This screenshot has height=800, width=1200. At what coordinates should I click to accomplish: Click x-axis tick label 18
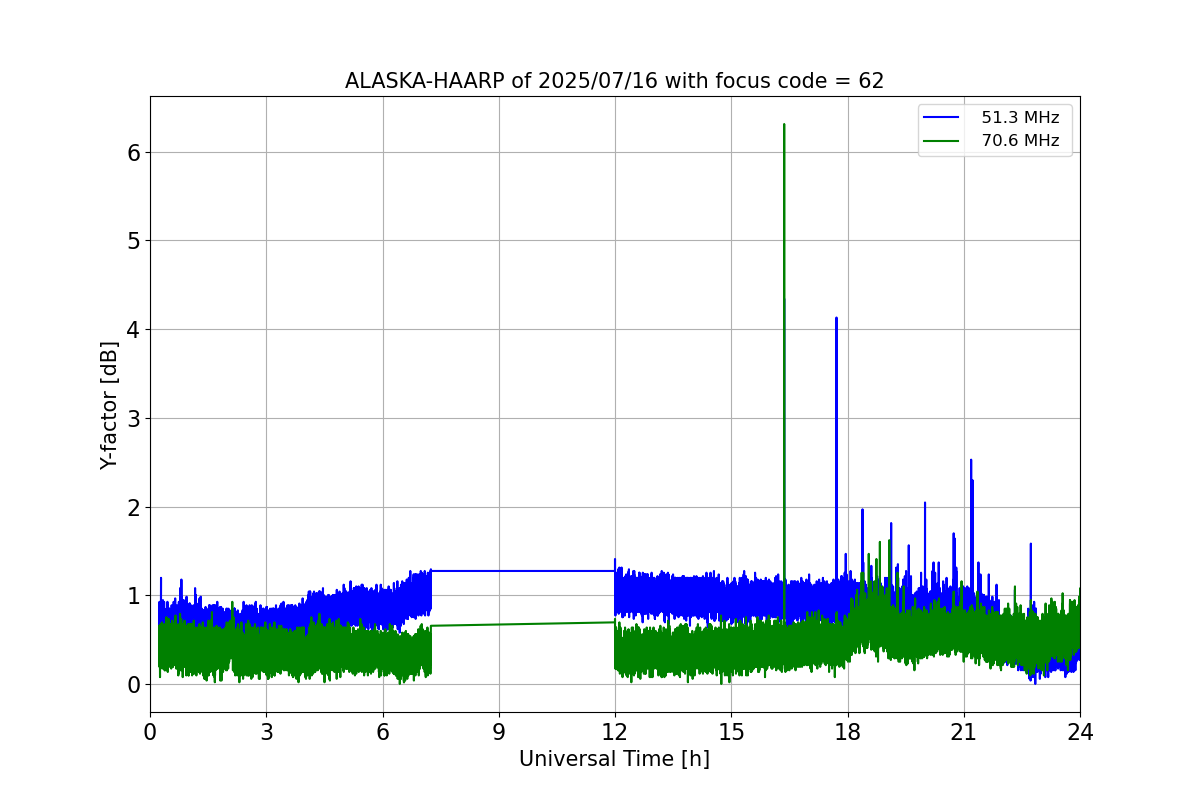[848, 732]
